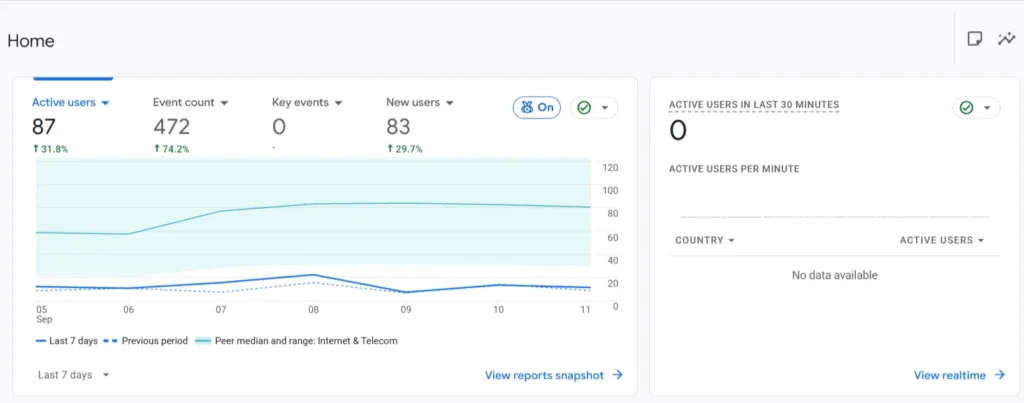Click green check icon in overview card
This screenshot has width=1024, height=403.
[584, 108]
